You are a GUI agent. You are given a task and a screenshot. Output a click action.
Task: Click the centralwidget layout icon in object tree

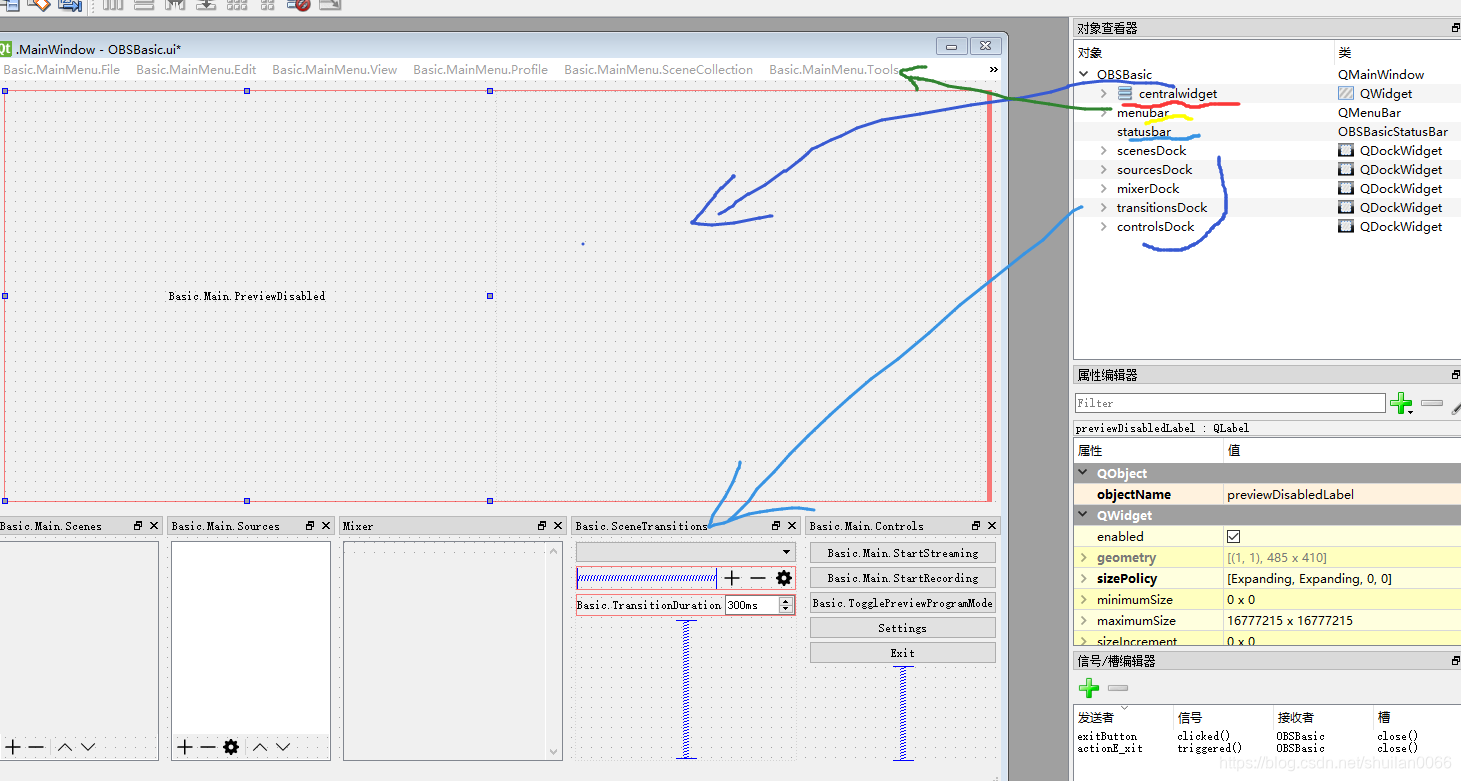coord(1125,94)
